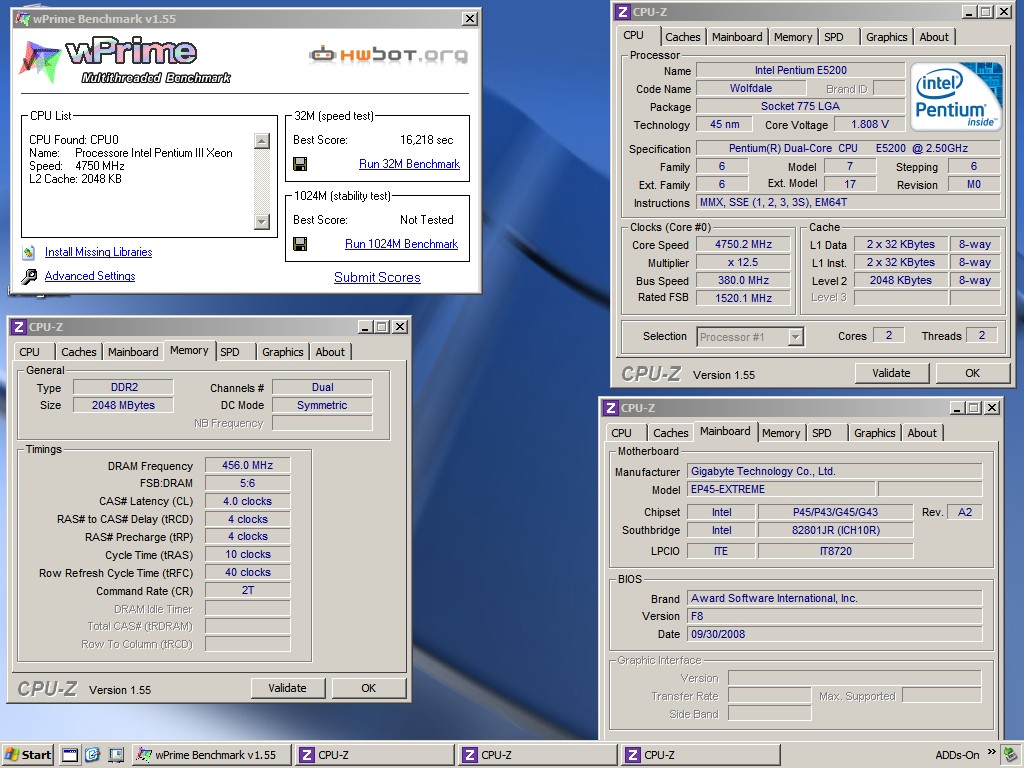Click Validate in the Memory CPU-Z window

[287, 688]
